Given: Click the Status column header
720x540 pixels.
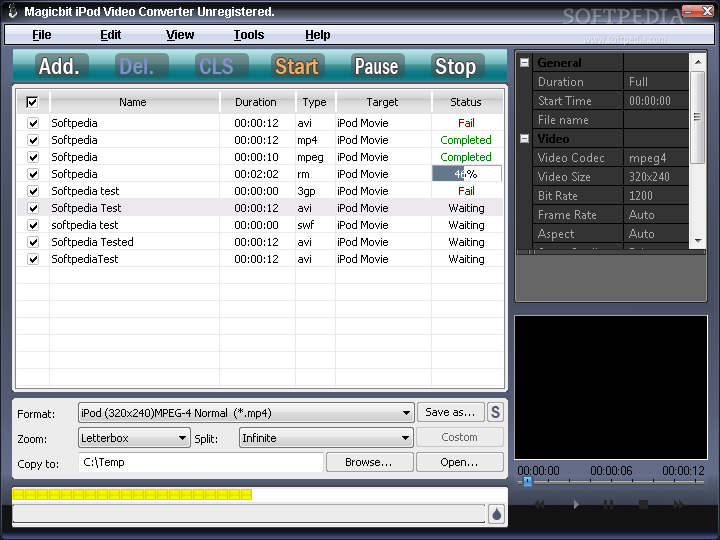Looking at the screenshot, I should (466, 102).
